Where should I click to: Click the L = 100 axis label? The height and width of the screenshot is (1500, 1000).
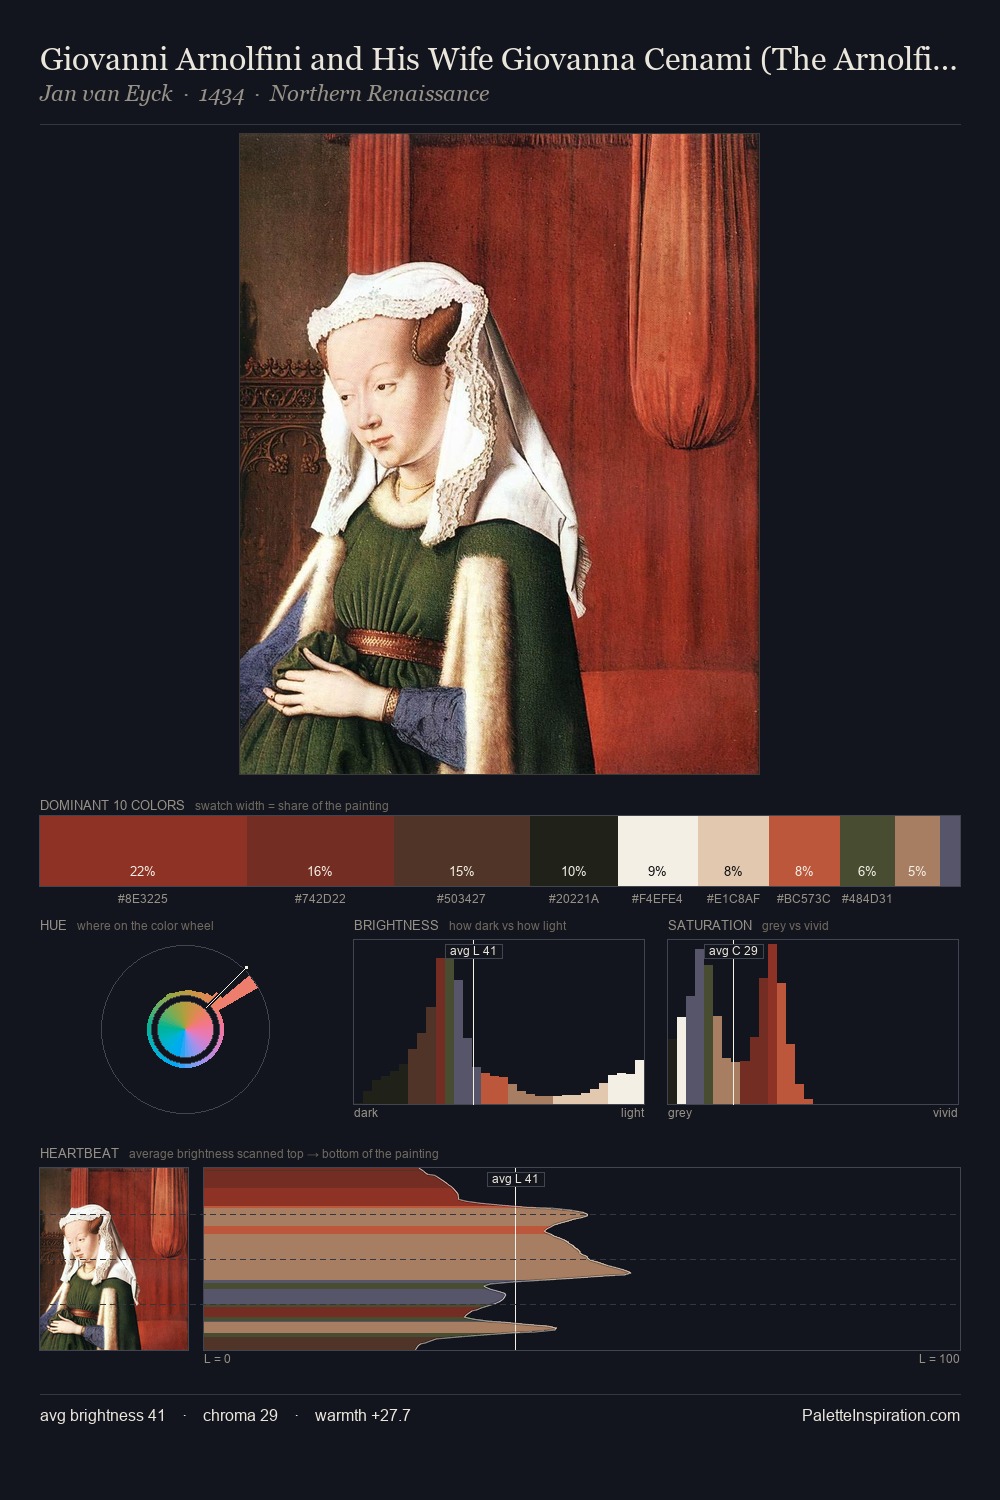point(939,1359)
